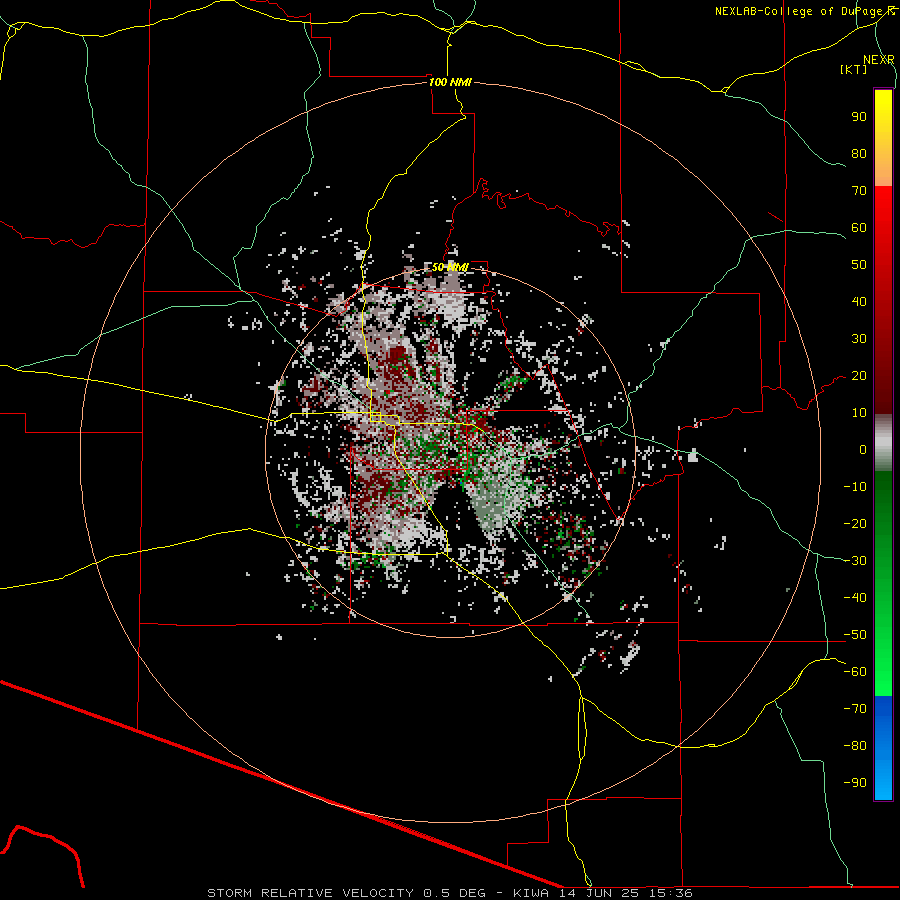Screen dimensions: 900x900
Task: Click the 0 value on the velocity scale
Action: point(863,450)
